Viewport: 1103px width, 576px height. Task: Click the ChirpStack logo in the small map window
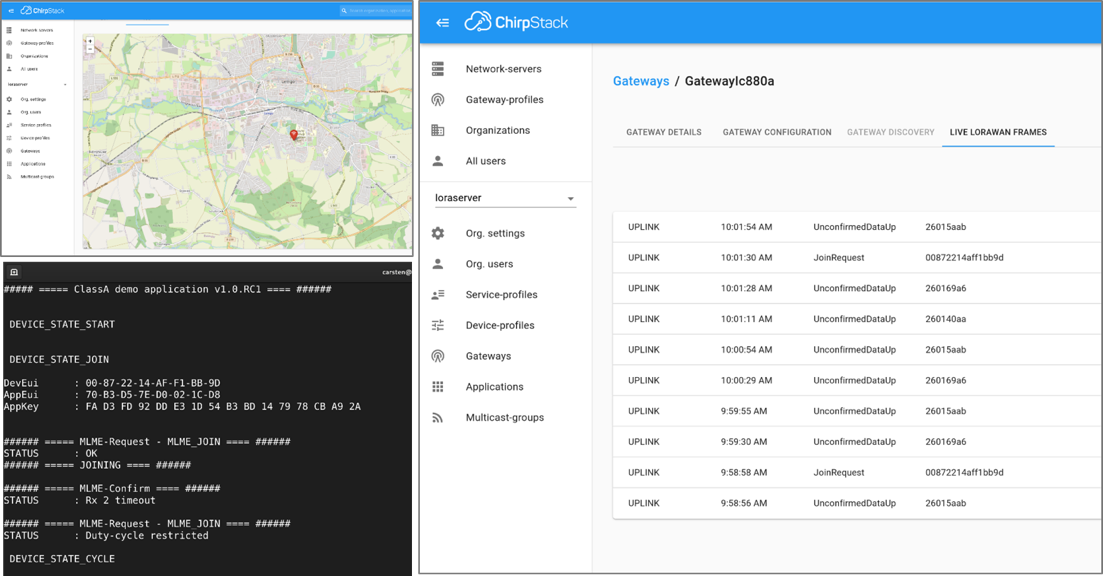[x=43, y=11]
